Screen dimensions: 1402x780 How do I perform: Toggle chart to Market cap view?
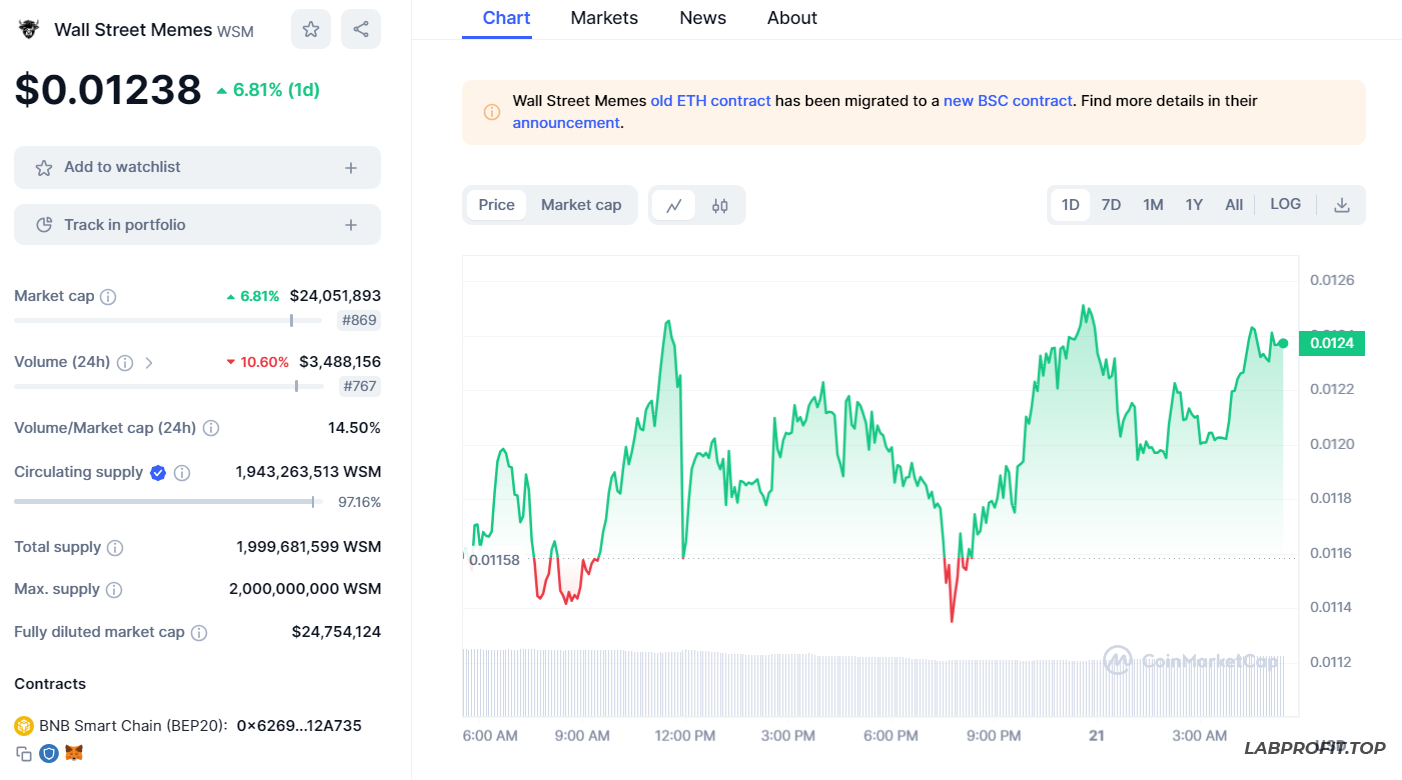(x=581, y=205)
